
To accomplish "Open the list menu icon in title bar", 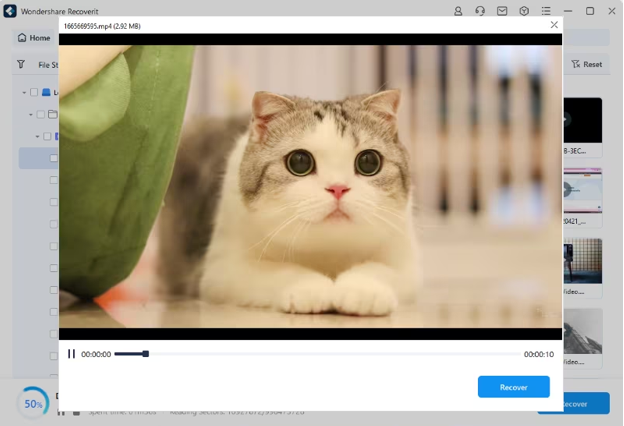I will point(546,11).
